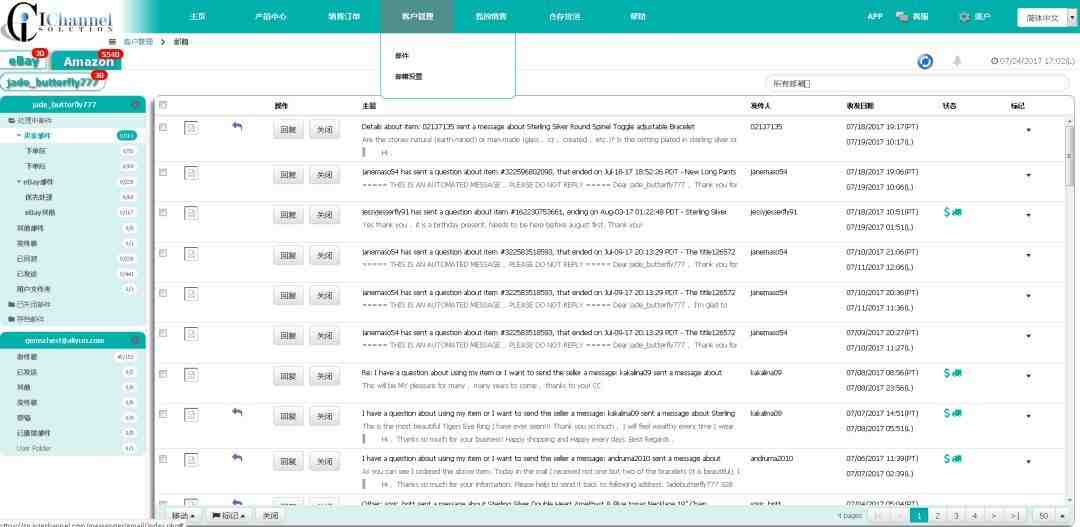1080x527 pixels.
Task: Open email icon for 02137135 message
Action: coord(191,127)
